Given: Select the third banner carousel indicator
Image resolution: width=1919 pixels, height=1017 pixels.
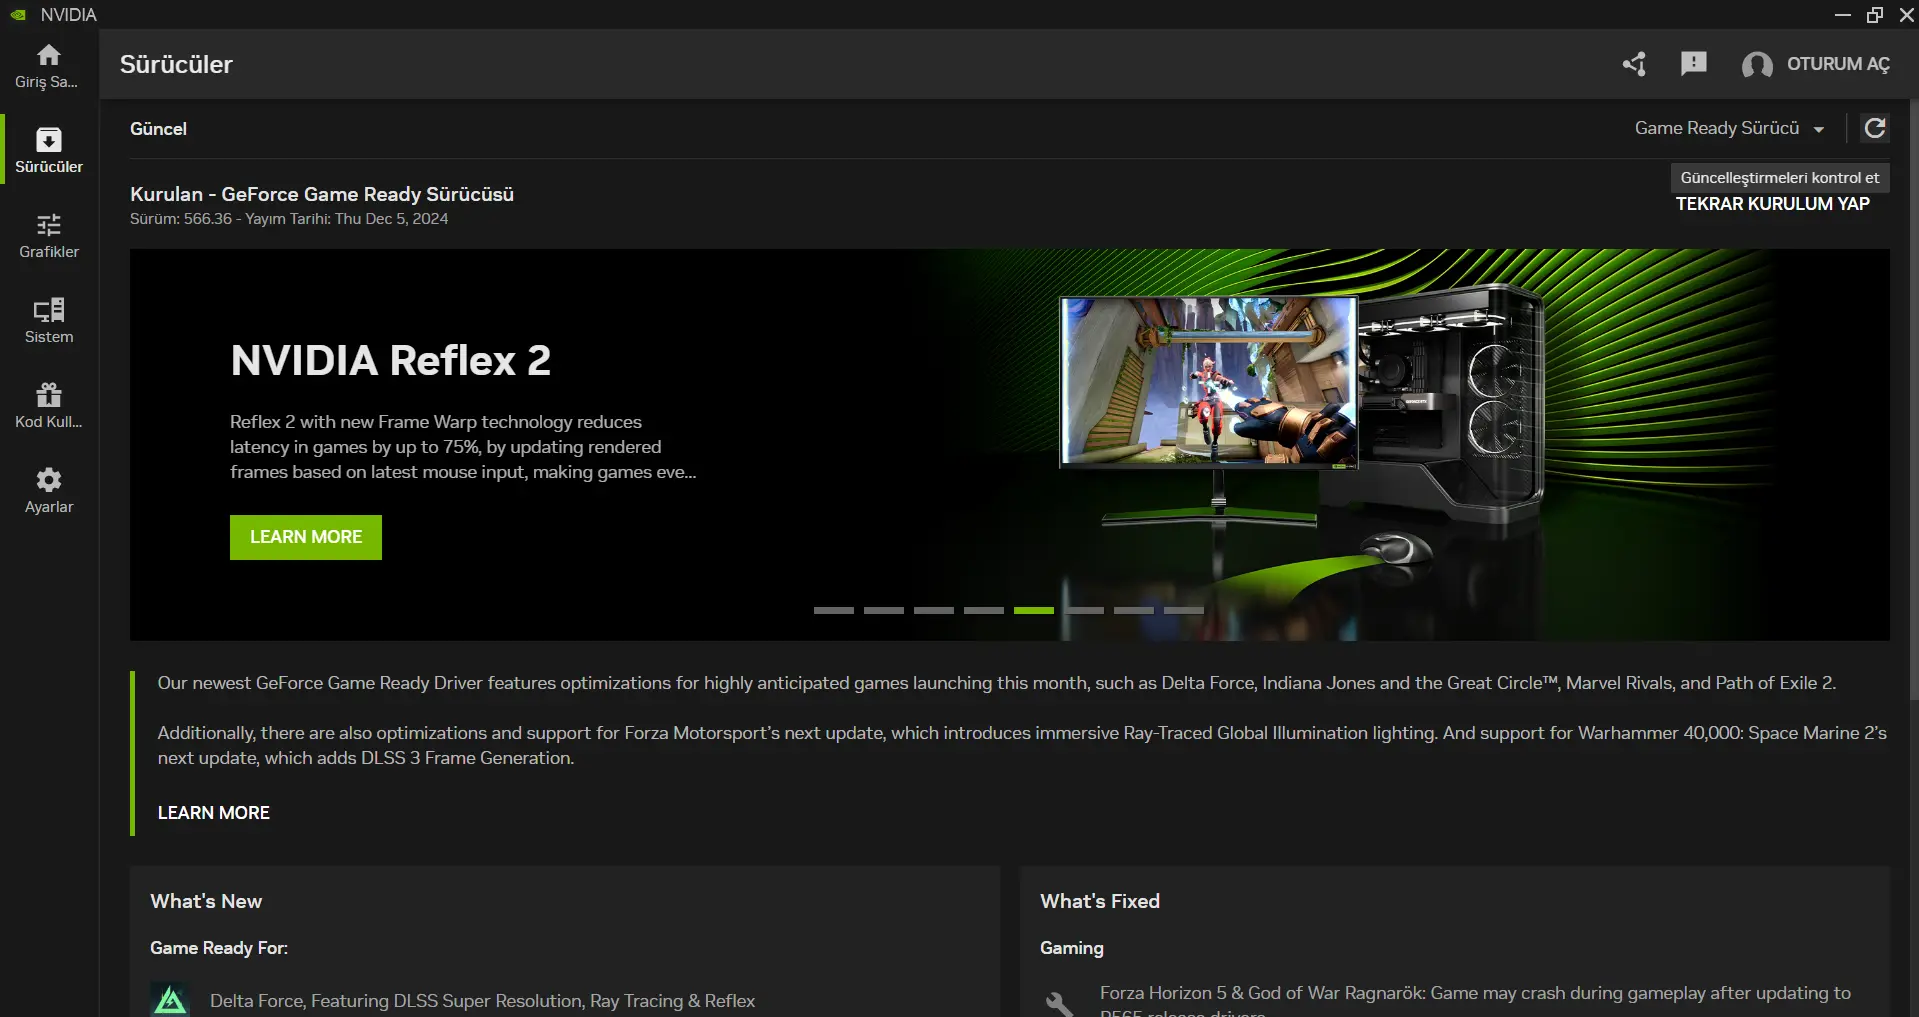Looking at the screenshot, I should 934,610.
